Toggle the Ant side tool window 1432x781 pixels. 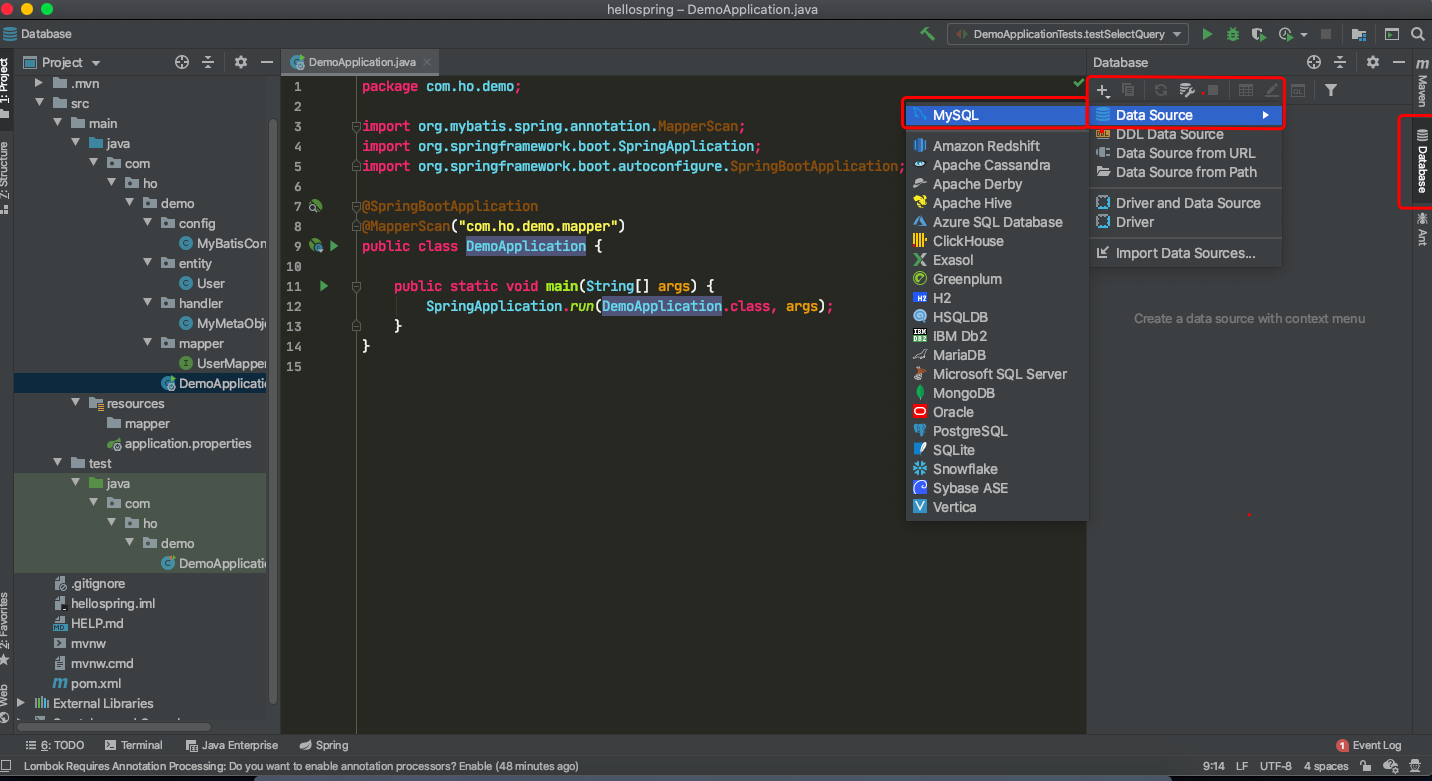[x=1422, y=228]
